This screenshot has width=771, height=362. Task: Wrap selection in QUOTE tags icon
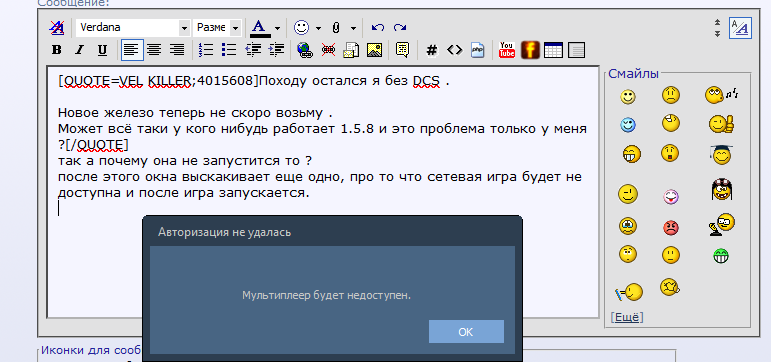click(x=403, y=50)
